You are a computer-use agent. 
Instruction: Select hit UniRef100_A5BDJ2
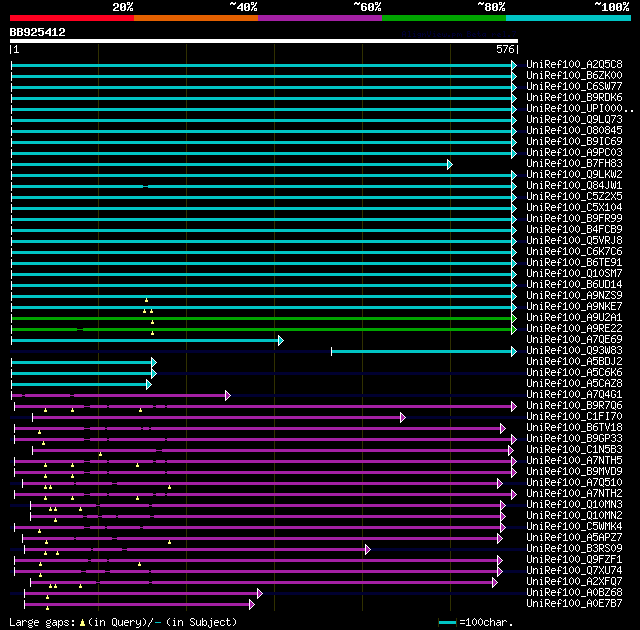574,362
